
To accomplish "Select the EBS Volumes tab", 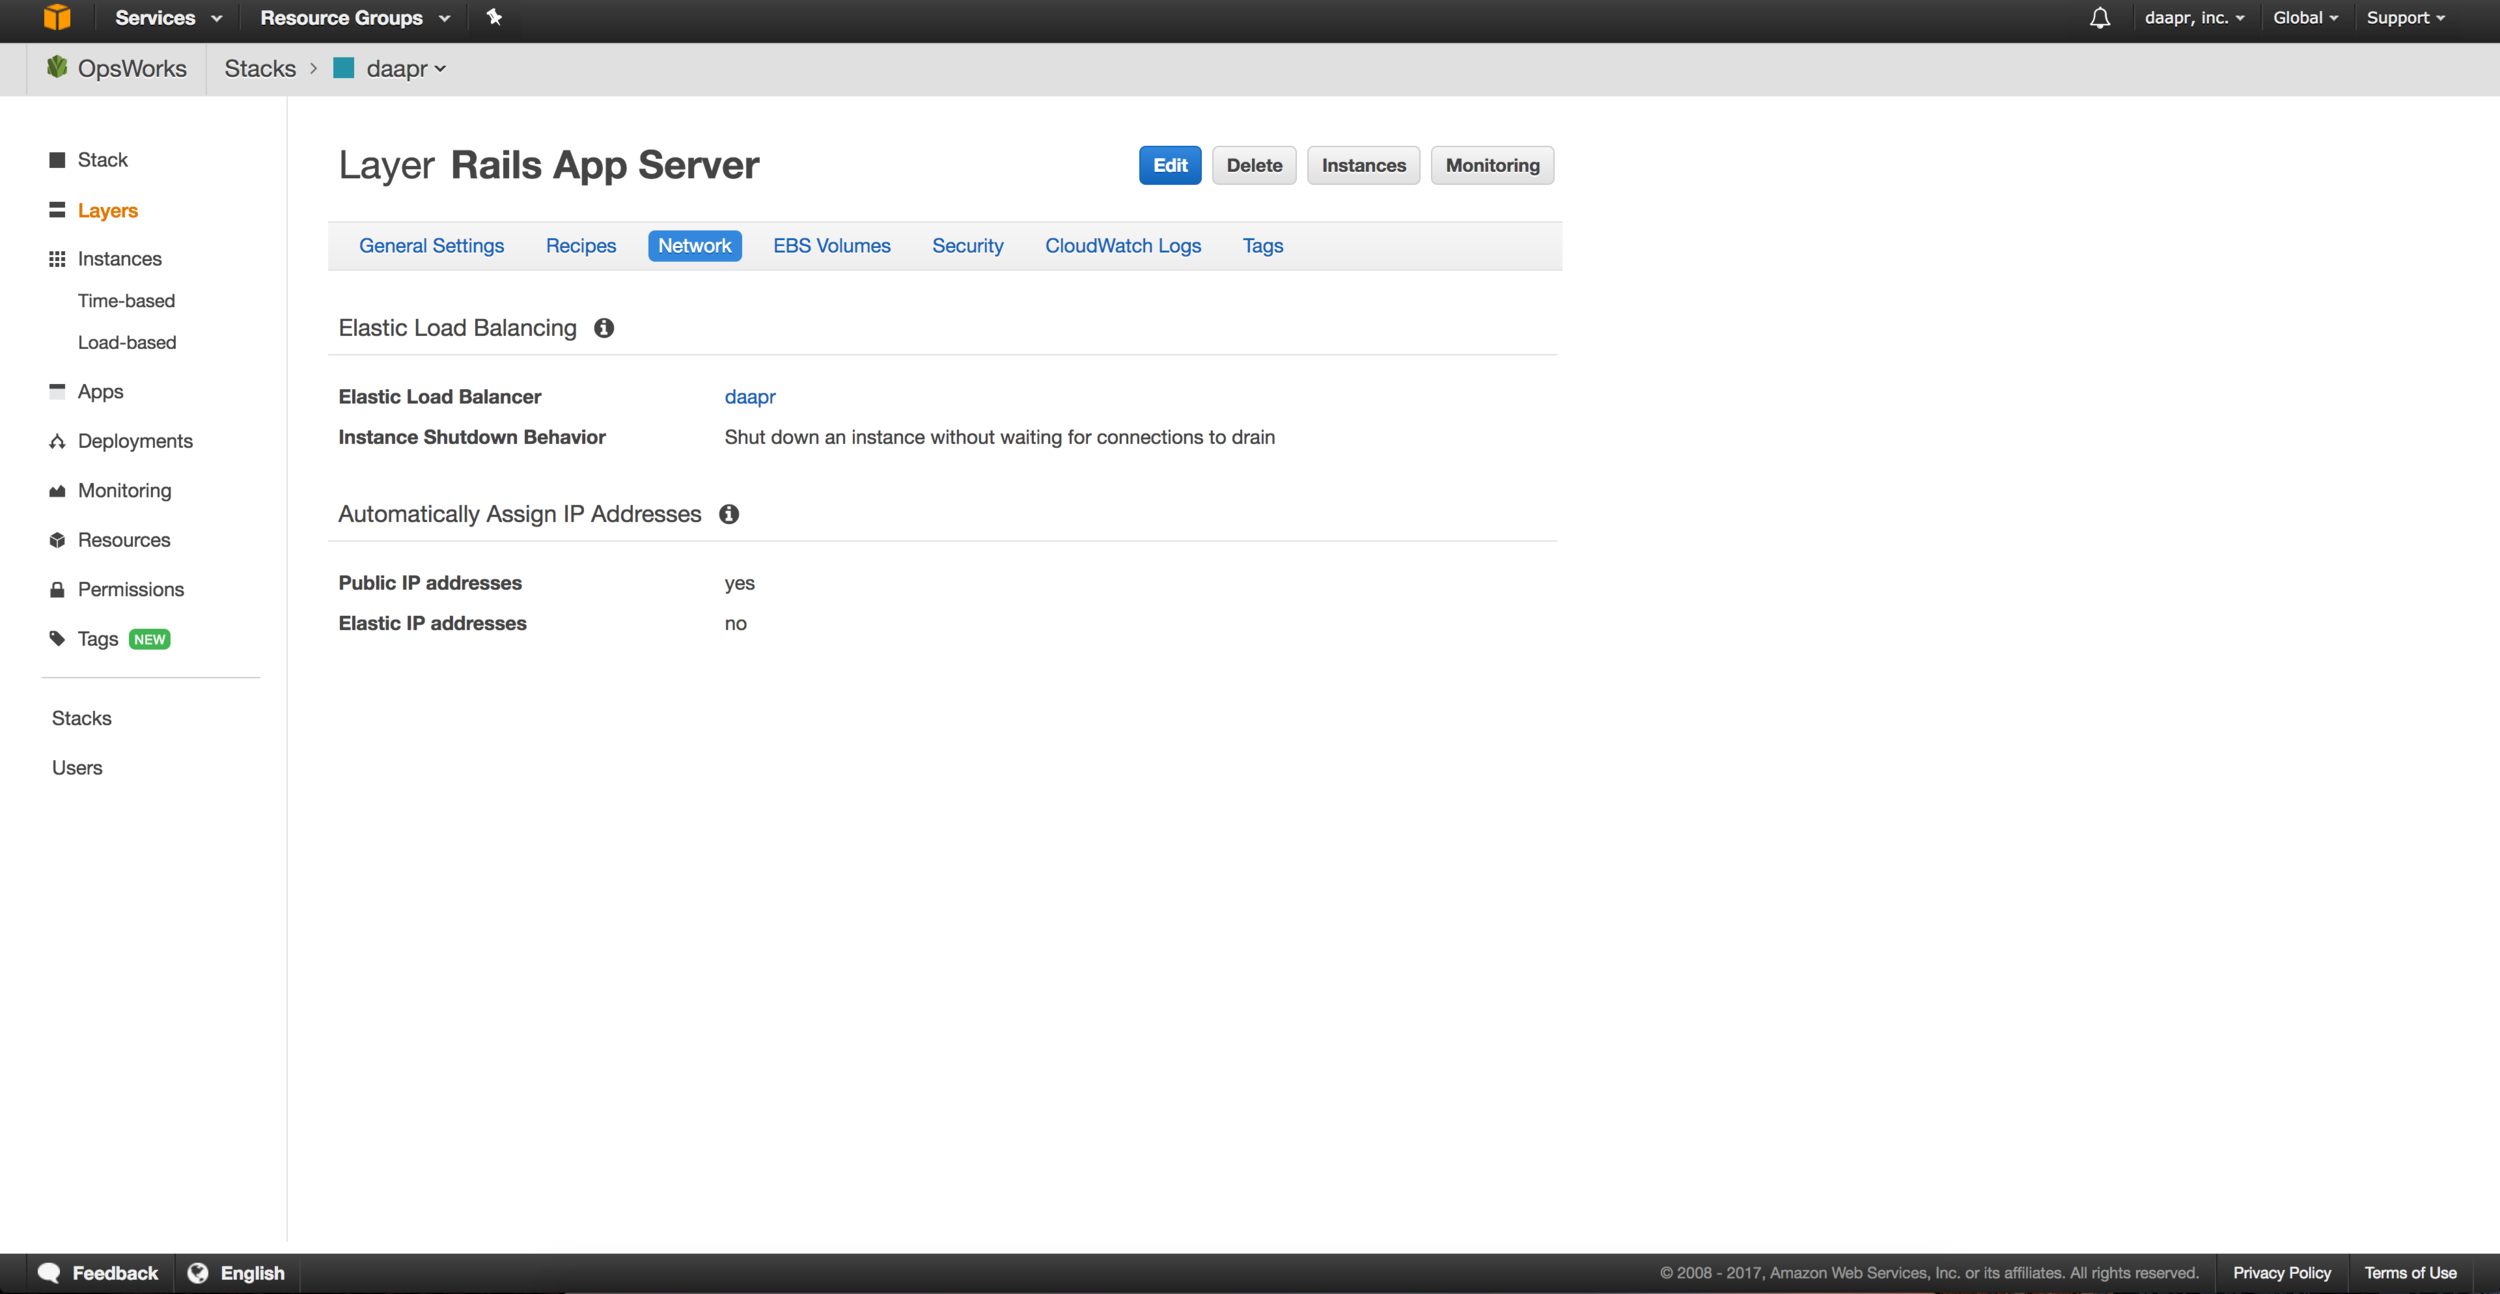I will tap(832, 244).
